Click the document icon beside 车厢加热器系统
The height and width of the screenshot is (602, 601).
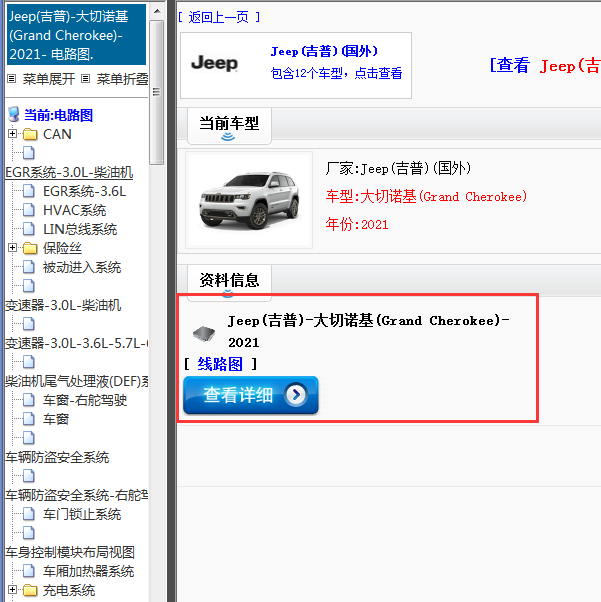pos(28,571)
